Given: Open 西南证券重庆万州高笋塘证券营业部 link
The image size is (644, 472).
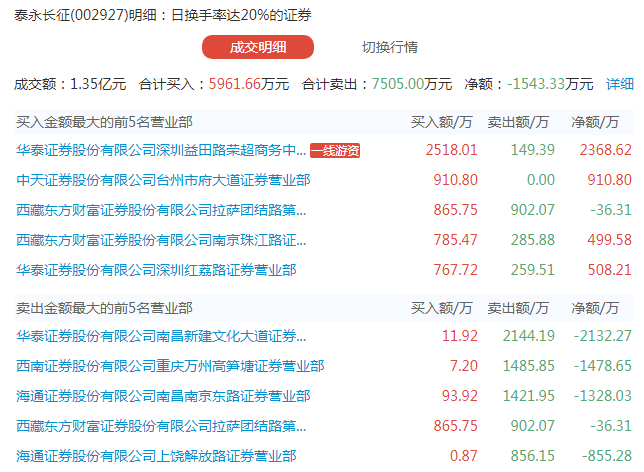Looking at the screenshot, I should pos(170,366).
